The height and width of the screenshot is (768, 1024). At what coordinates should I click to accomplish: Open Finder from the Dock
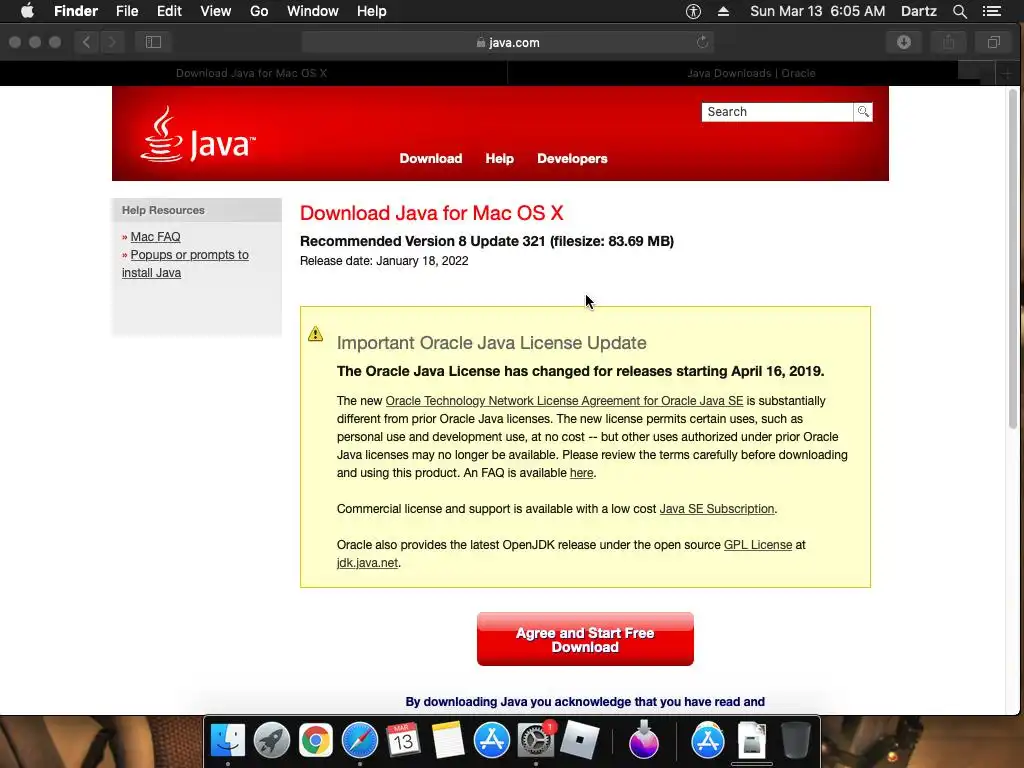pyautogui.click(x=227, y=740)
